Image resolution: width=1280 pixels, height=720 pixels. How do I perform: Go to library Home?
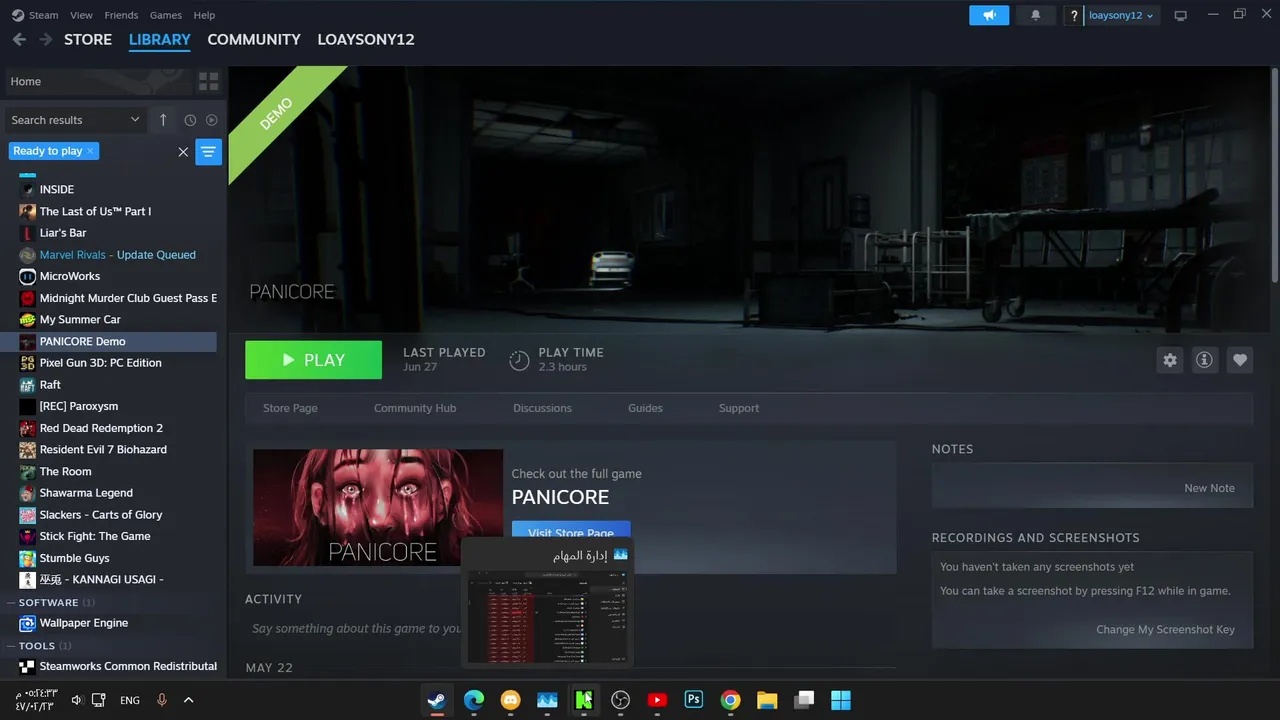tap(97, 81)
